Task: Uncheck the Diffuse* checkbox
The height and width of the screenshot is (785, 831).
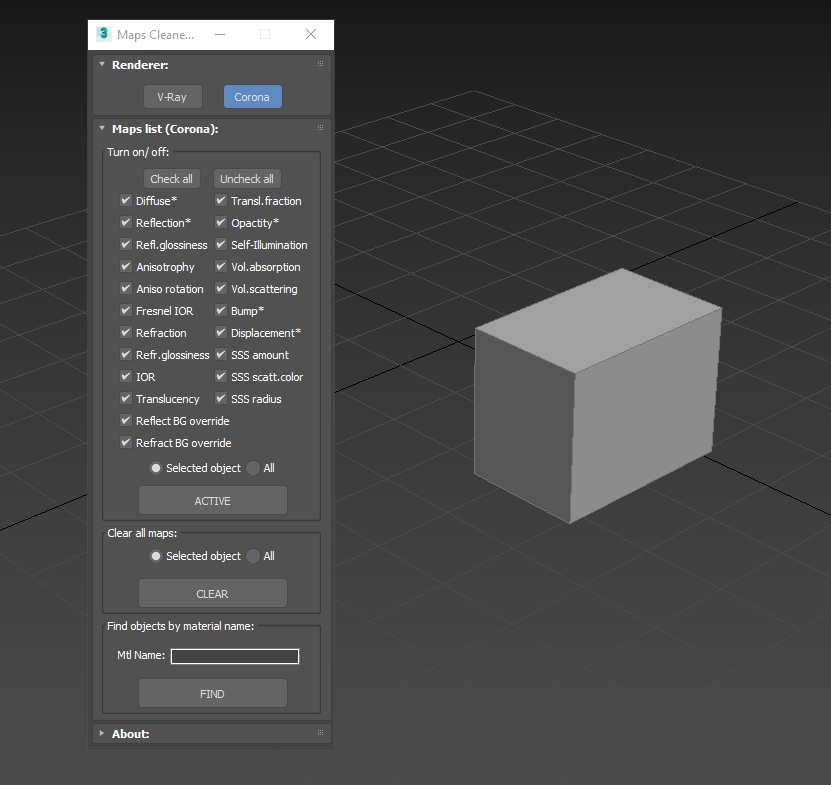Action: pos(124,200)
